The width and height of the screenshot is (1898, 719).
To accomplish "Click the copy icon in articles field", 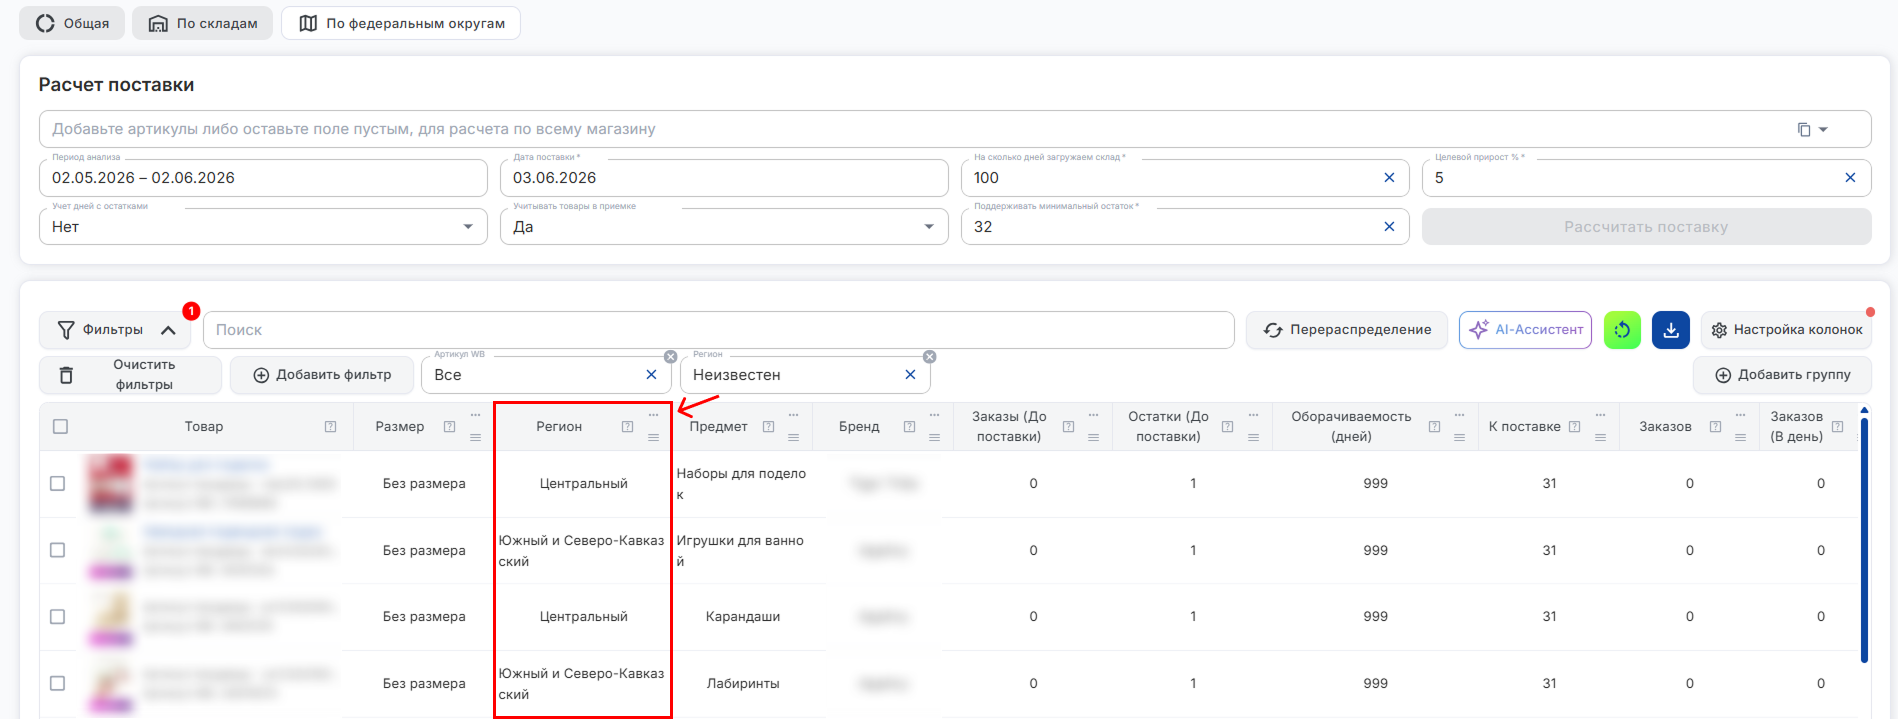I will (1804, 129).
